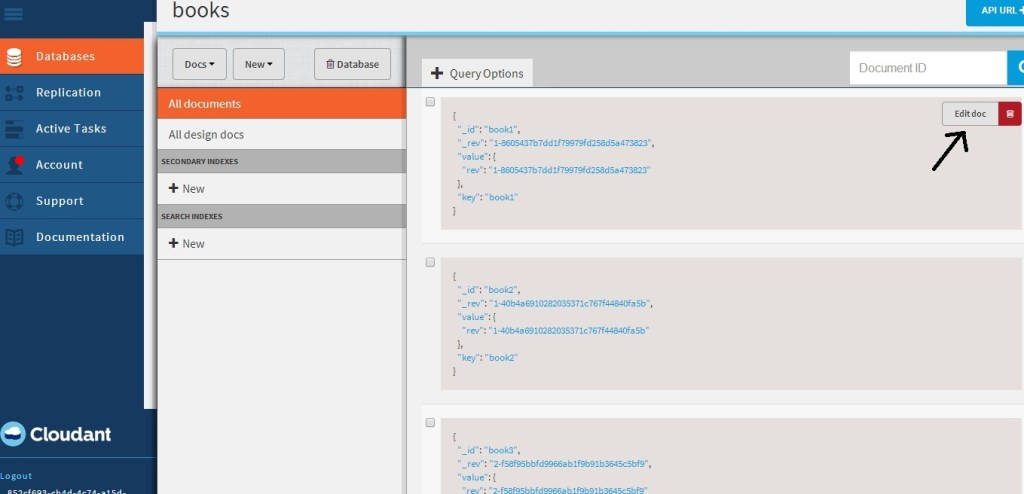Expand Query Options panel
This screenshot has width=1024, height=494.
coord(478,73)
